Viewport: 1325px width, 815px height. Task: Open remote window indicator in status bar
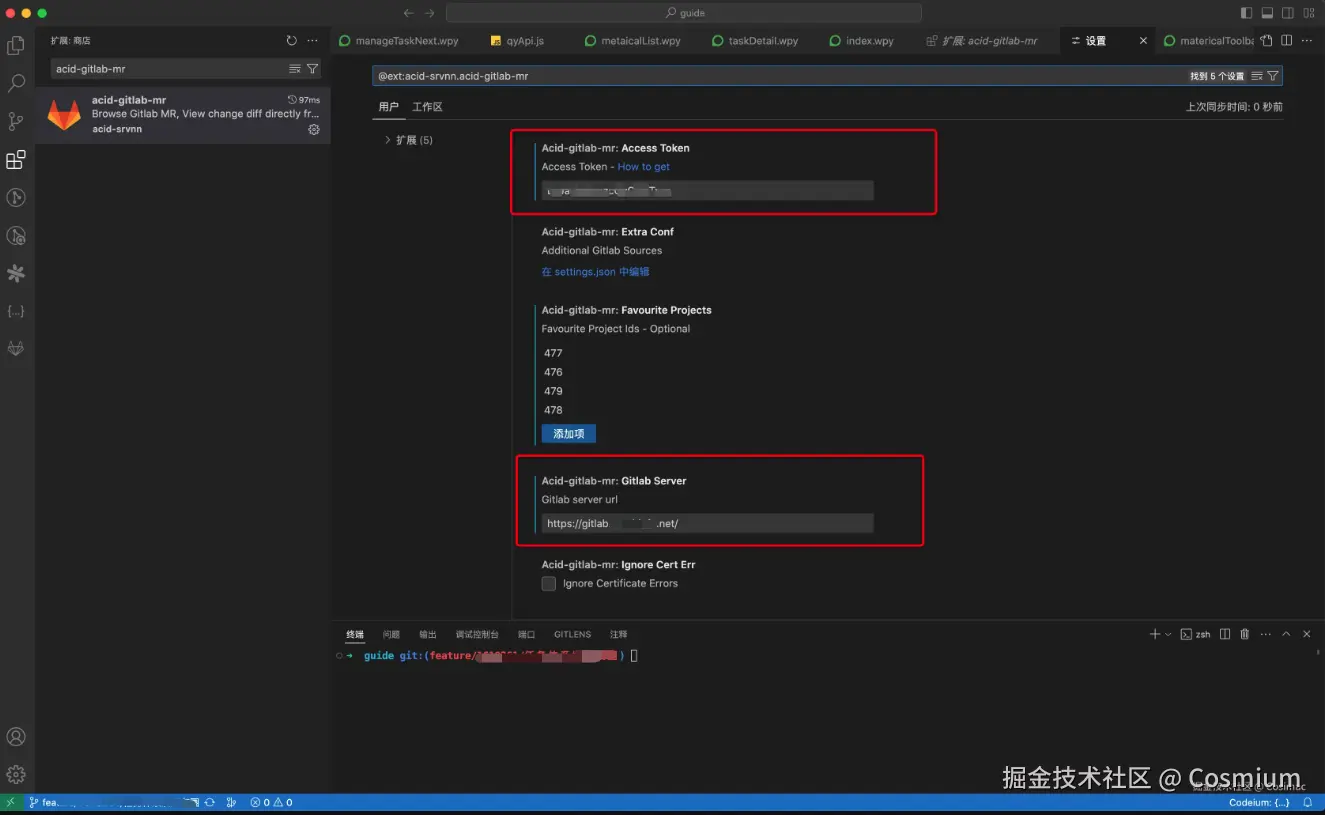(x=10, y=802)
